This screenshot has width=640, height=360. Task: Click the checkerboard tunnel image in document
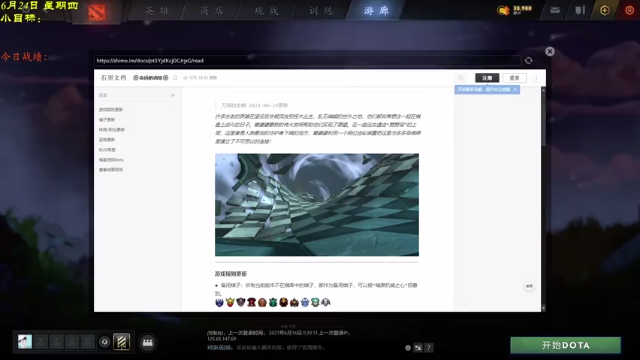[x=317, y=204]
